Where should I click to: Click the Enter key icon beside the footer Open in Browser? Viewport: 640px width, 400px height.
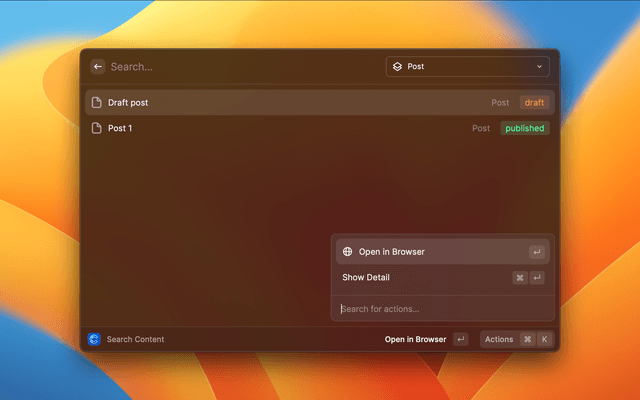460,339
